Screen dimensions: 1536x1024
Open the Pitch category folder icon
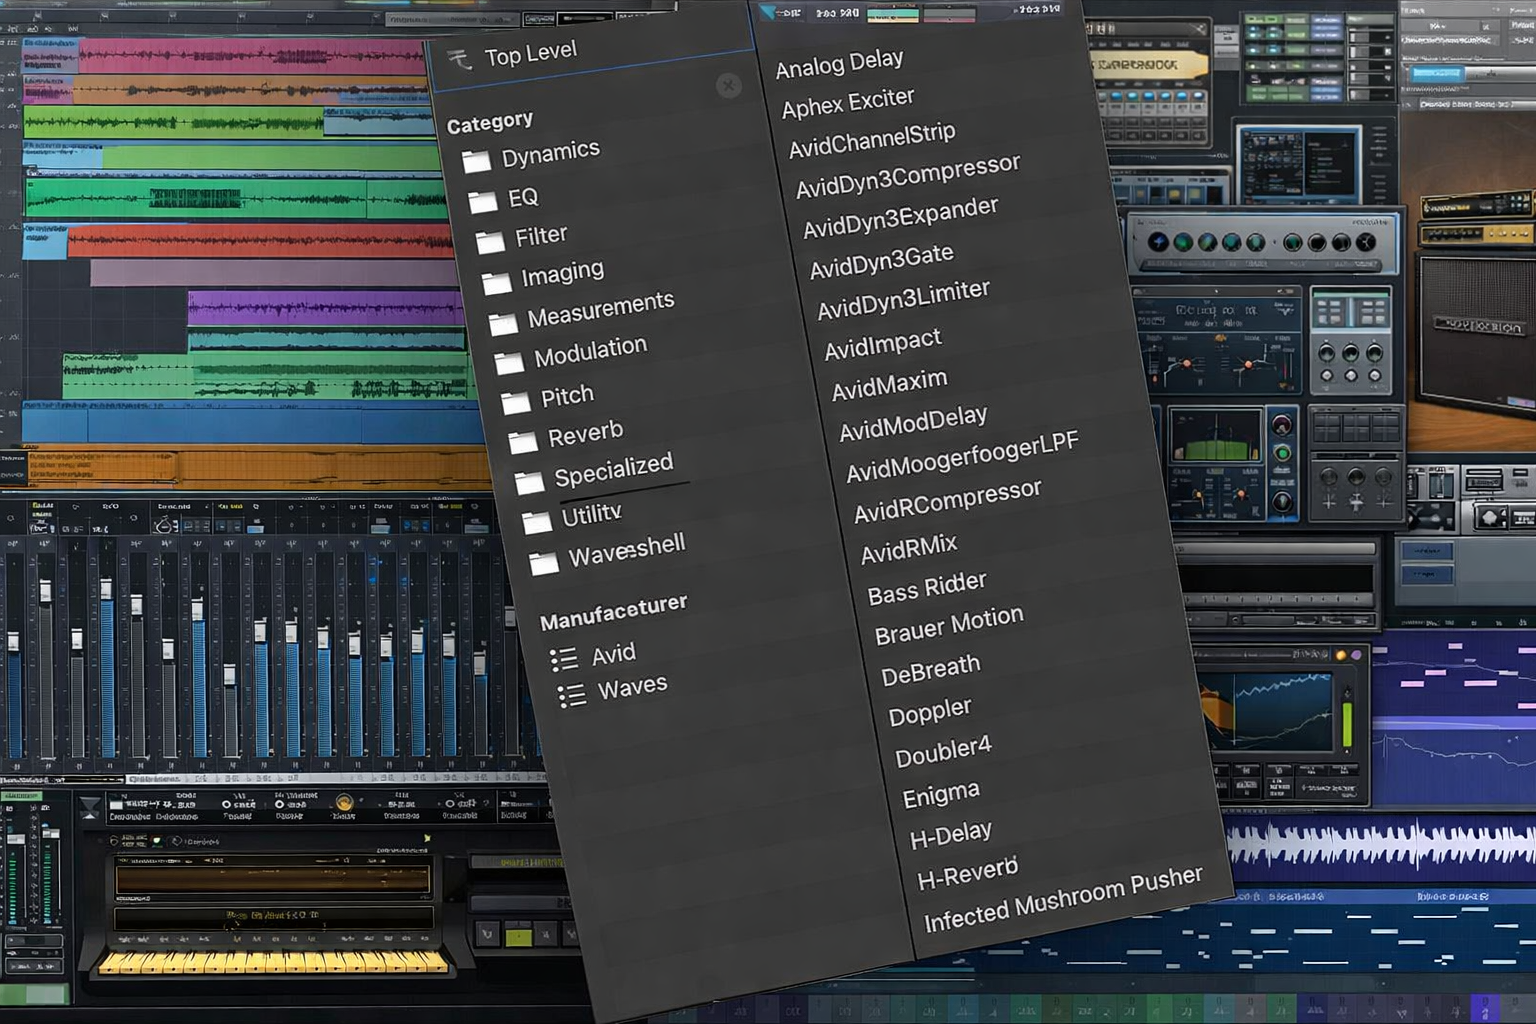pyautogui.click(x=516, y=403)
